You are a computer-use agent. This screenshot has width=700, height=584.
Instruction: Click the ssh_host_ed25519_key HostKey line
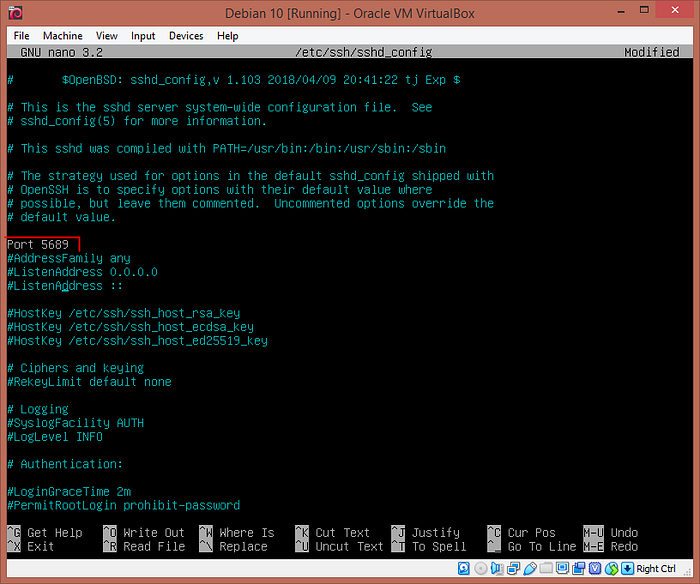point(138,341)
